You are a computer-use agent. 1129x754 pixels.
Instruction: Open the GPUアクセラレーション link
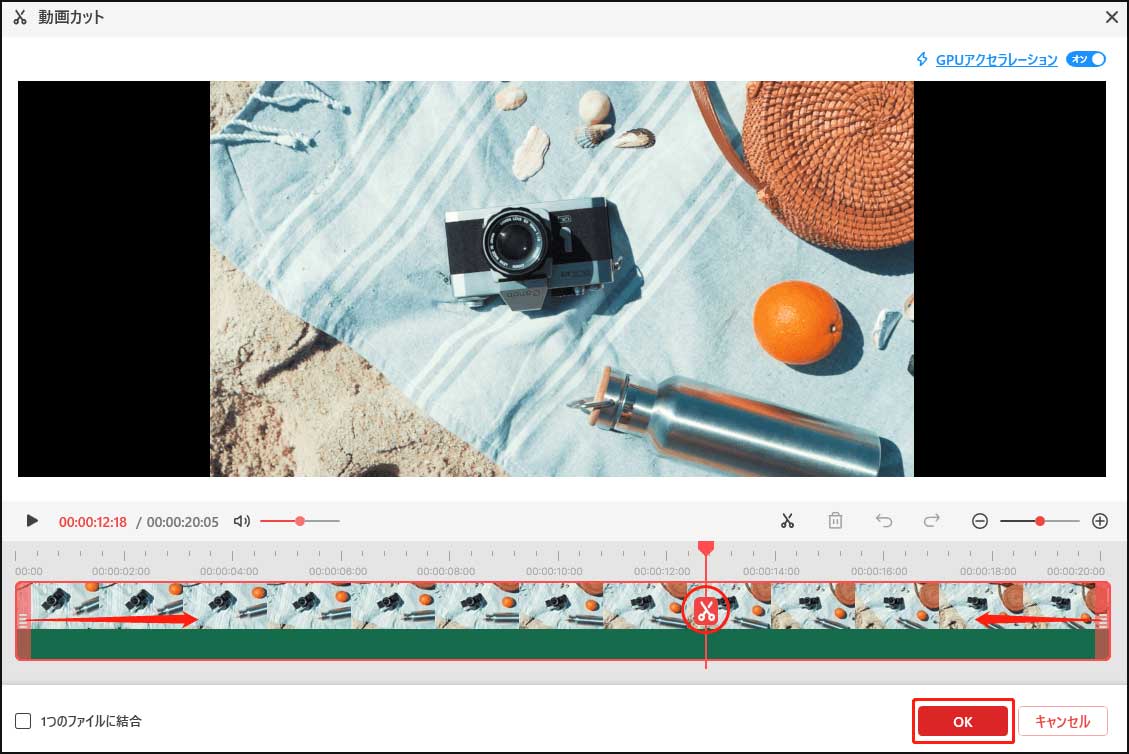point(997,60)
